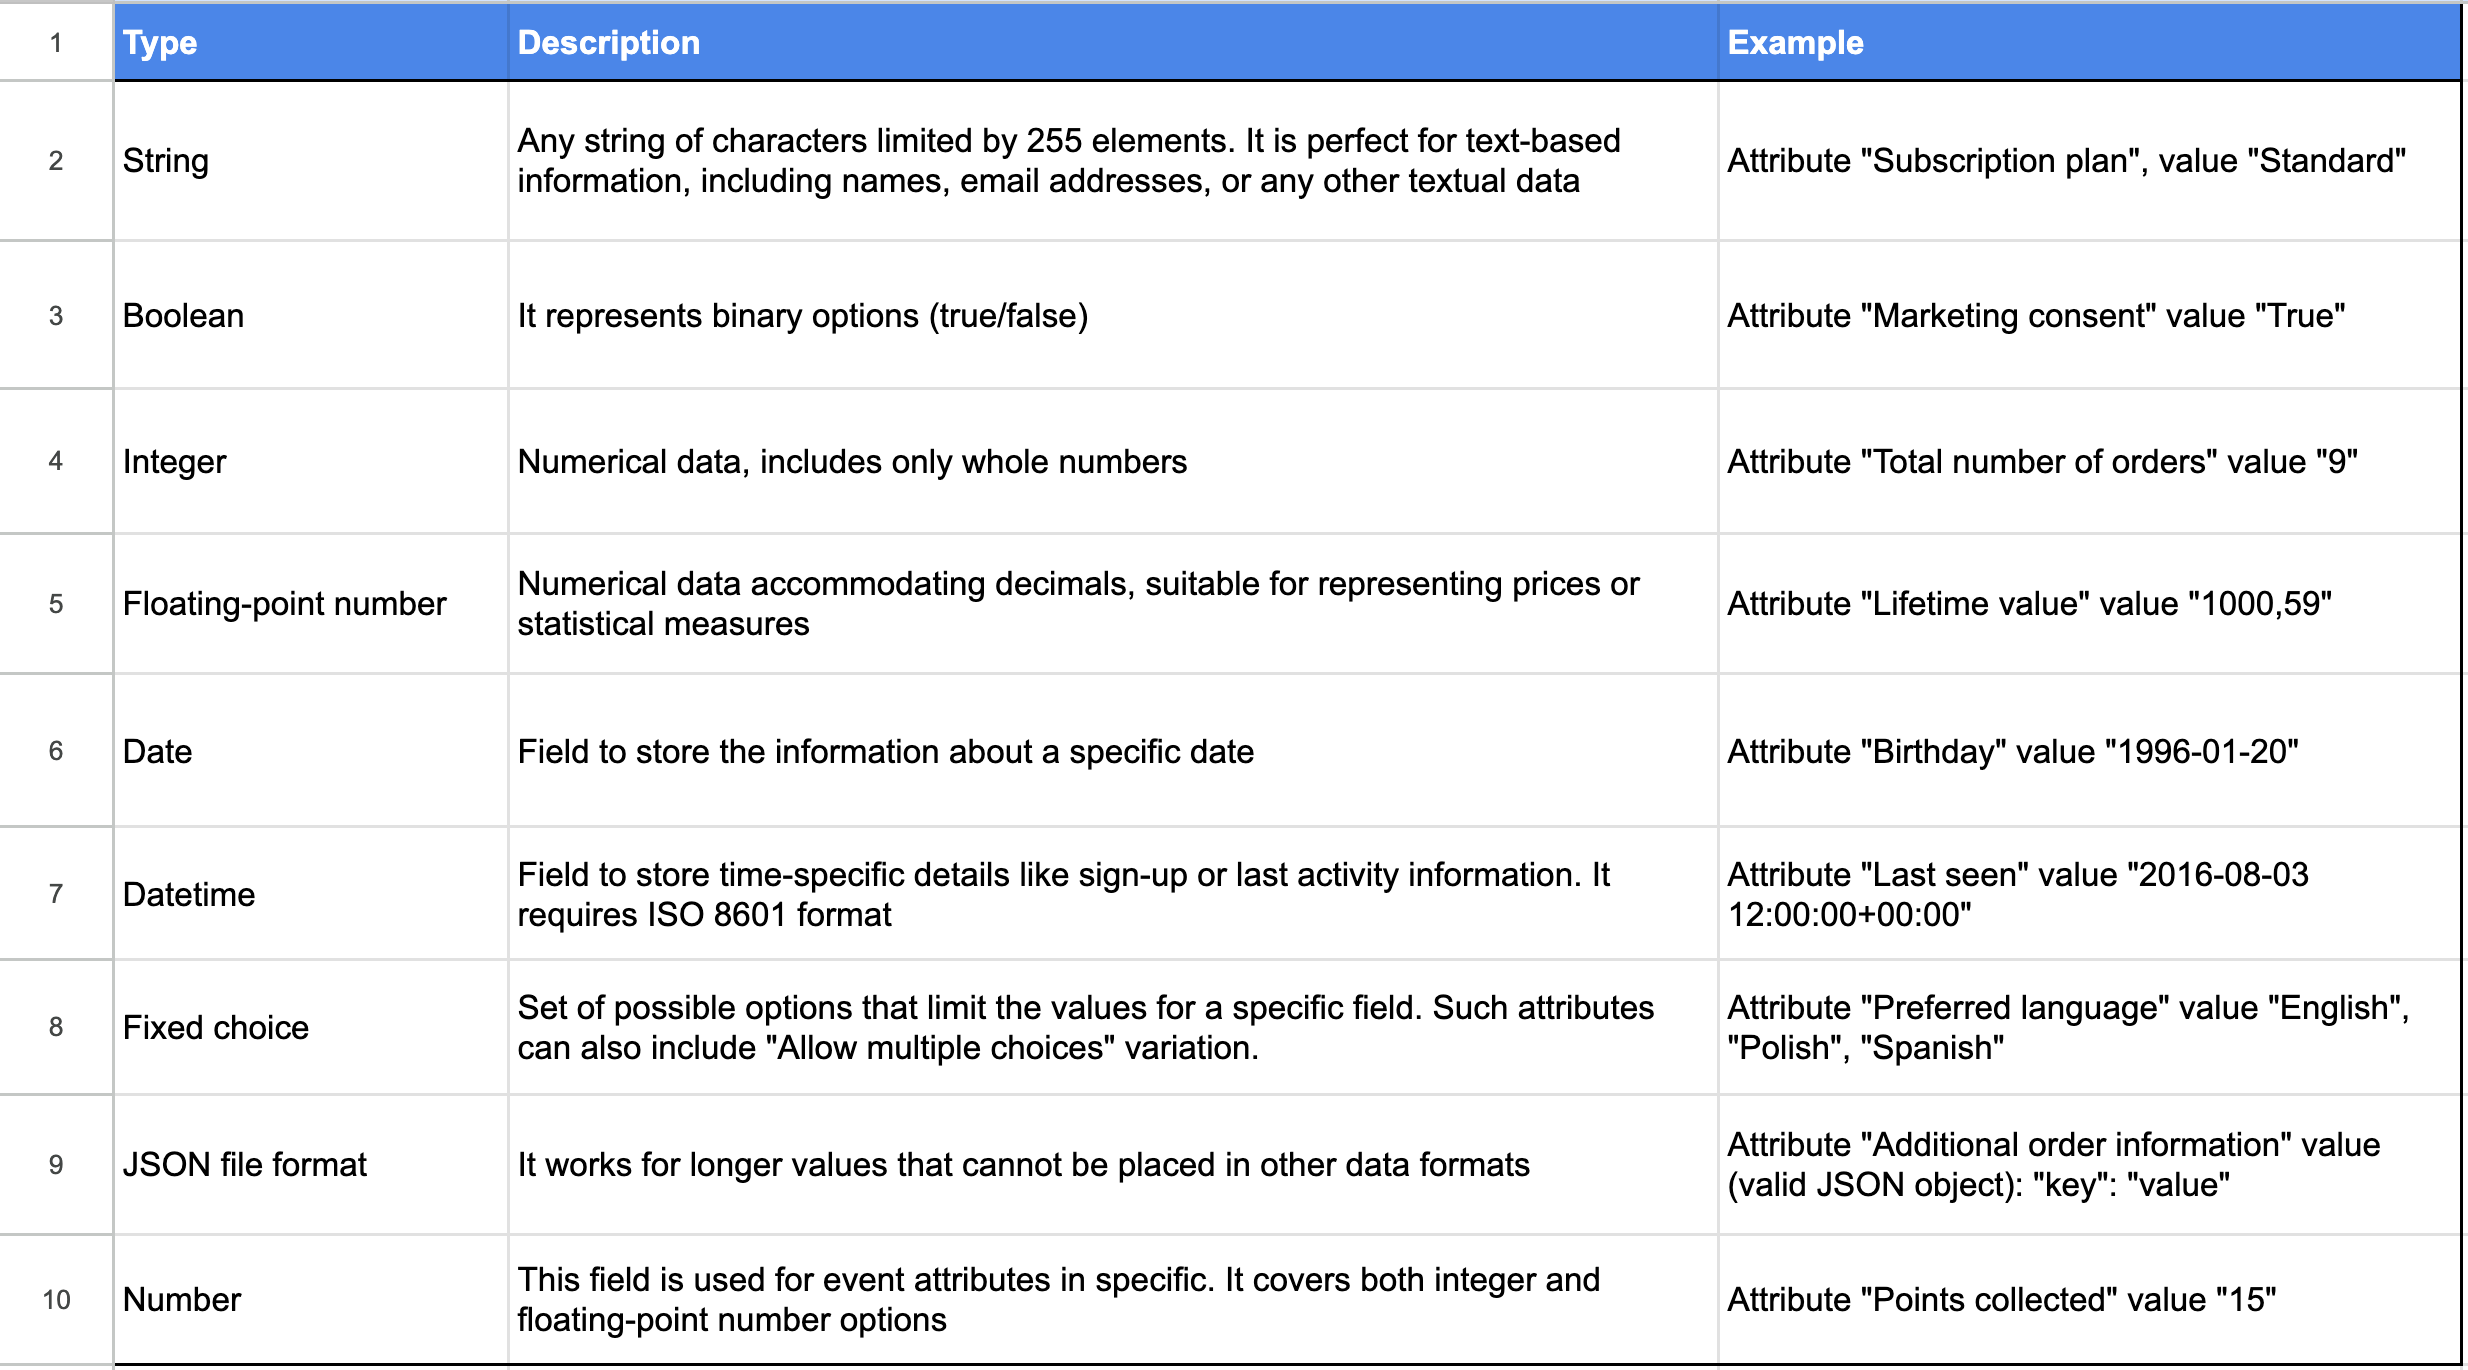
Task: Click the Last seen example cell
Action: (2088, 894)
